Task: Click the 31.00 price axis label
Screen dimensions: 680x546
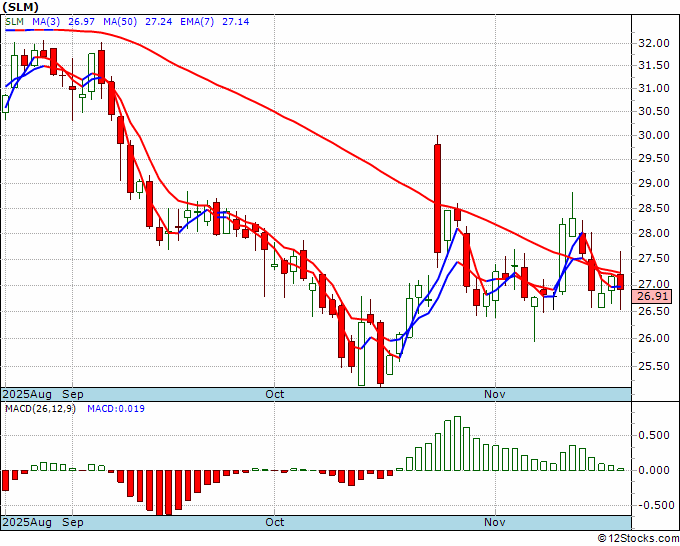Action: tap(654, 88)
